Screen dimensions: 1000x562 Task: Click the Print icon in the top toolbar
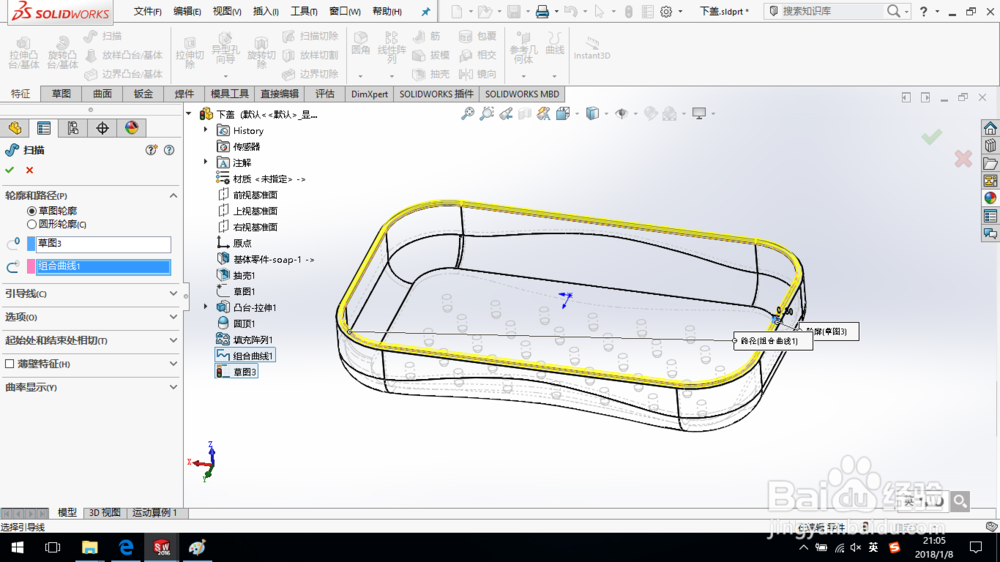coord(542,11)
